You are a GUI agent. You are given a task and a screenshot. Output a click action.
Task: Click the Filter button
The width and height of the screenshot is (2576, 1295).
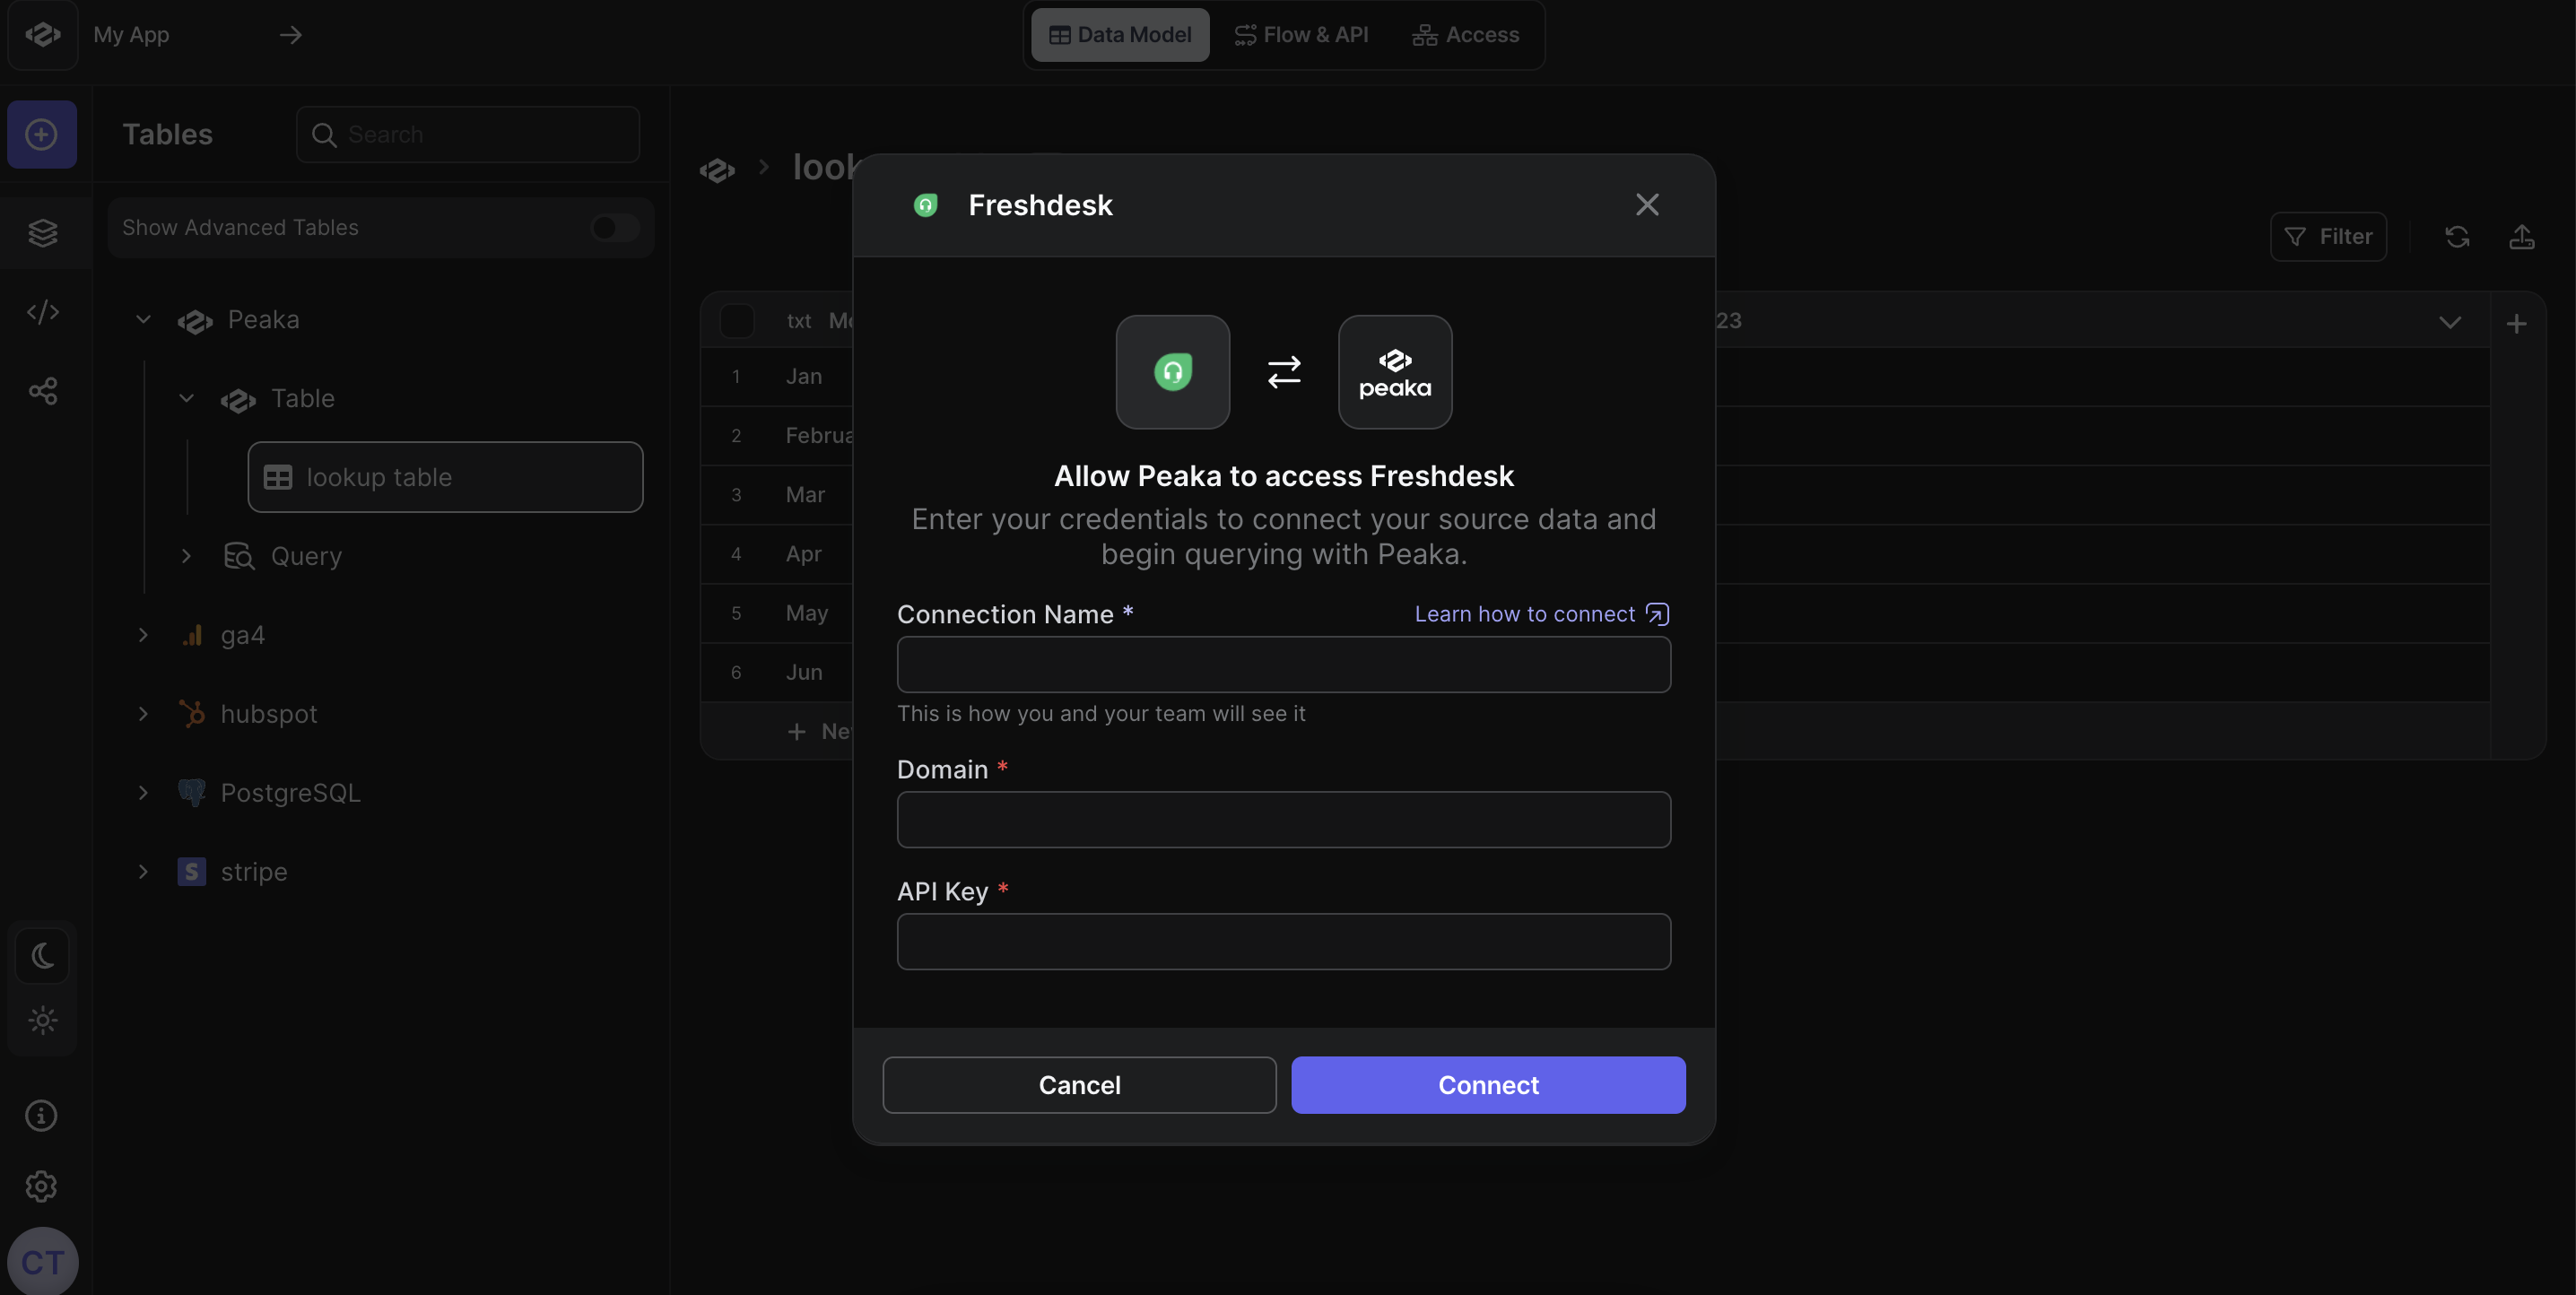click(x=2328, y=237)
